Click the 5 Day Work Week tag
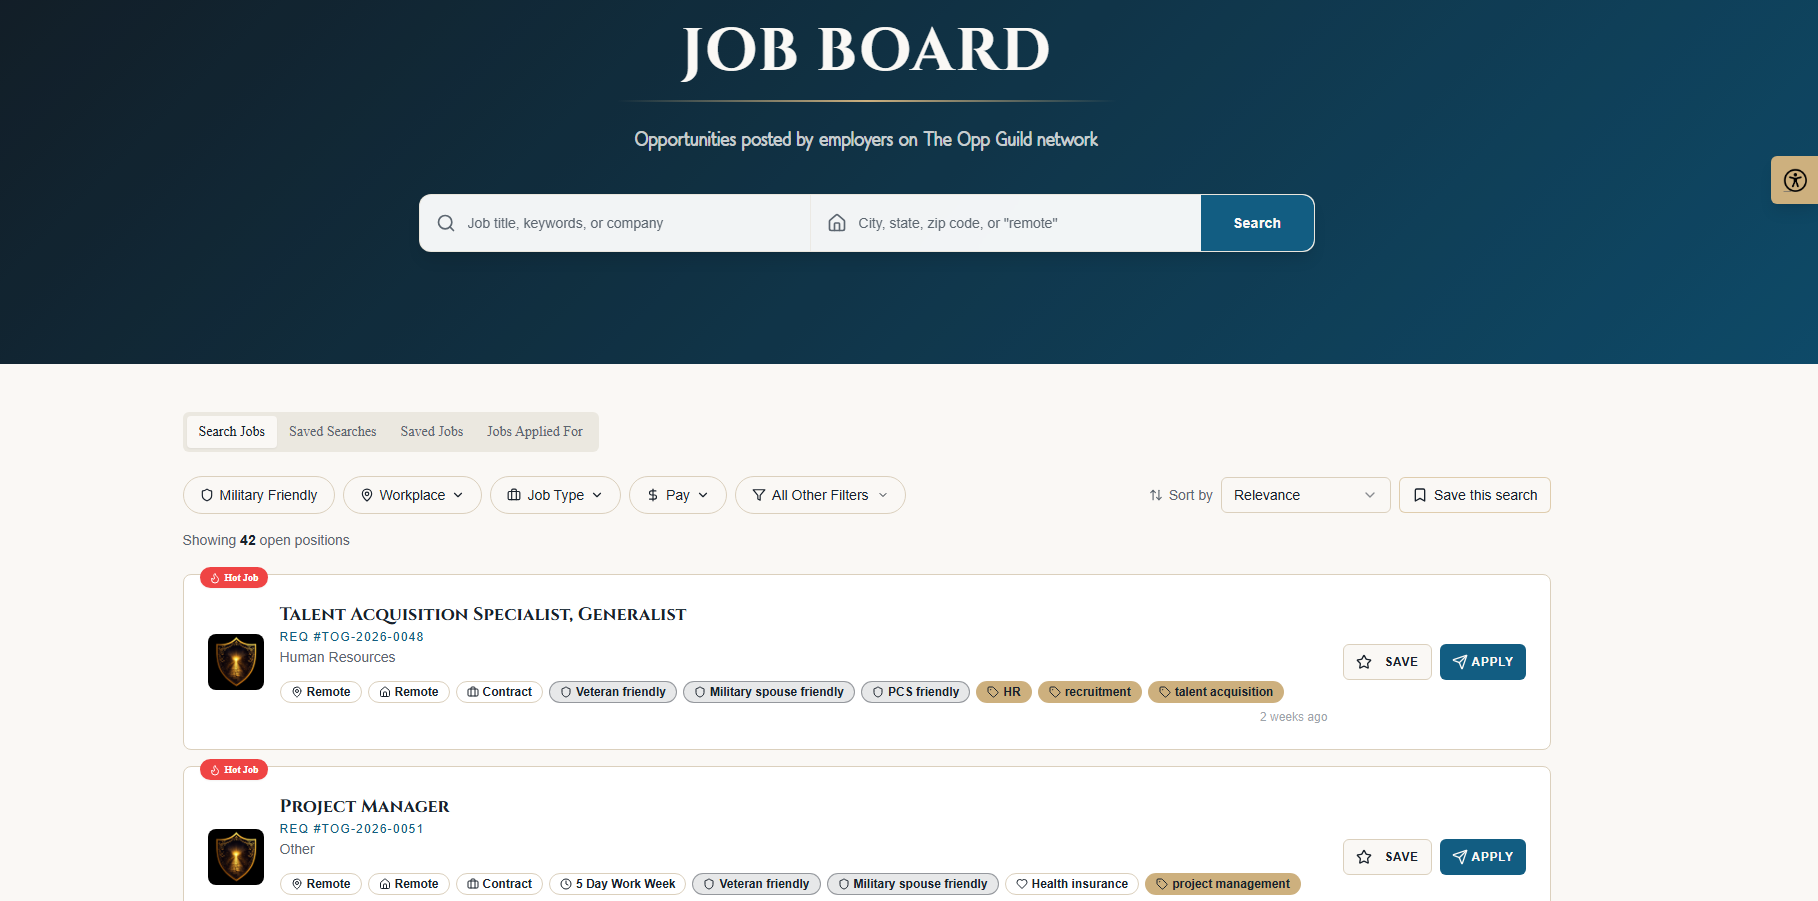This screenshot has width=1818, height=901. pos(617,884)
